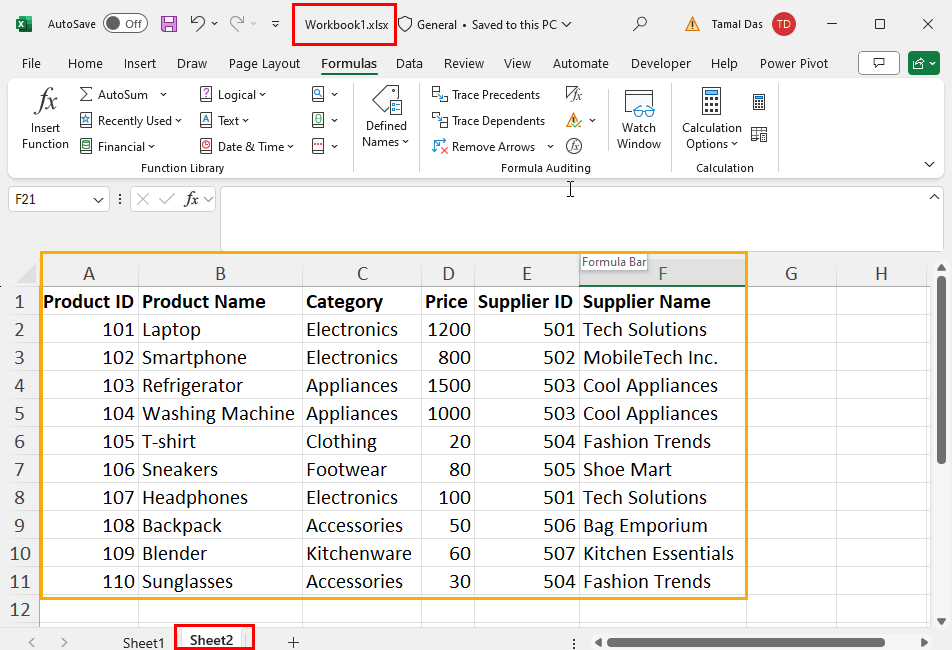Open Customize Quick Access Toolbar dropdown
This screenshot has height=650, width=952.
click(276, 24)
